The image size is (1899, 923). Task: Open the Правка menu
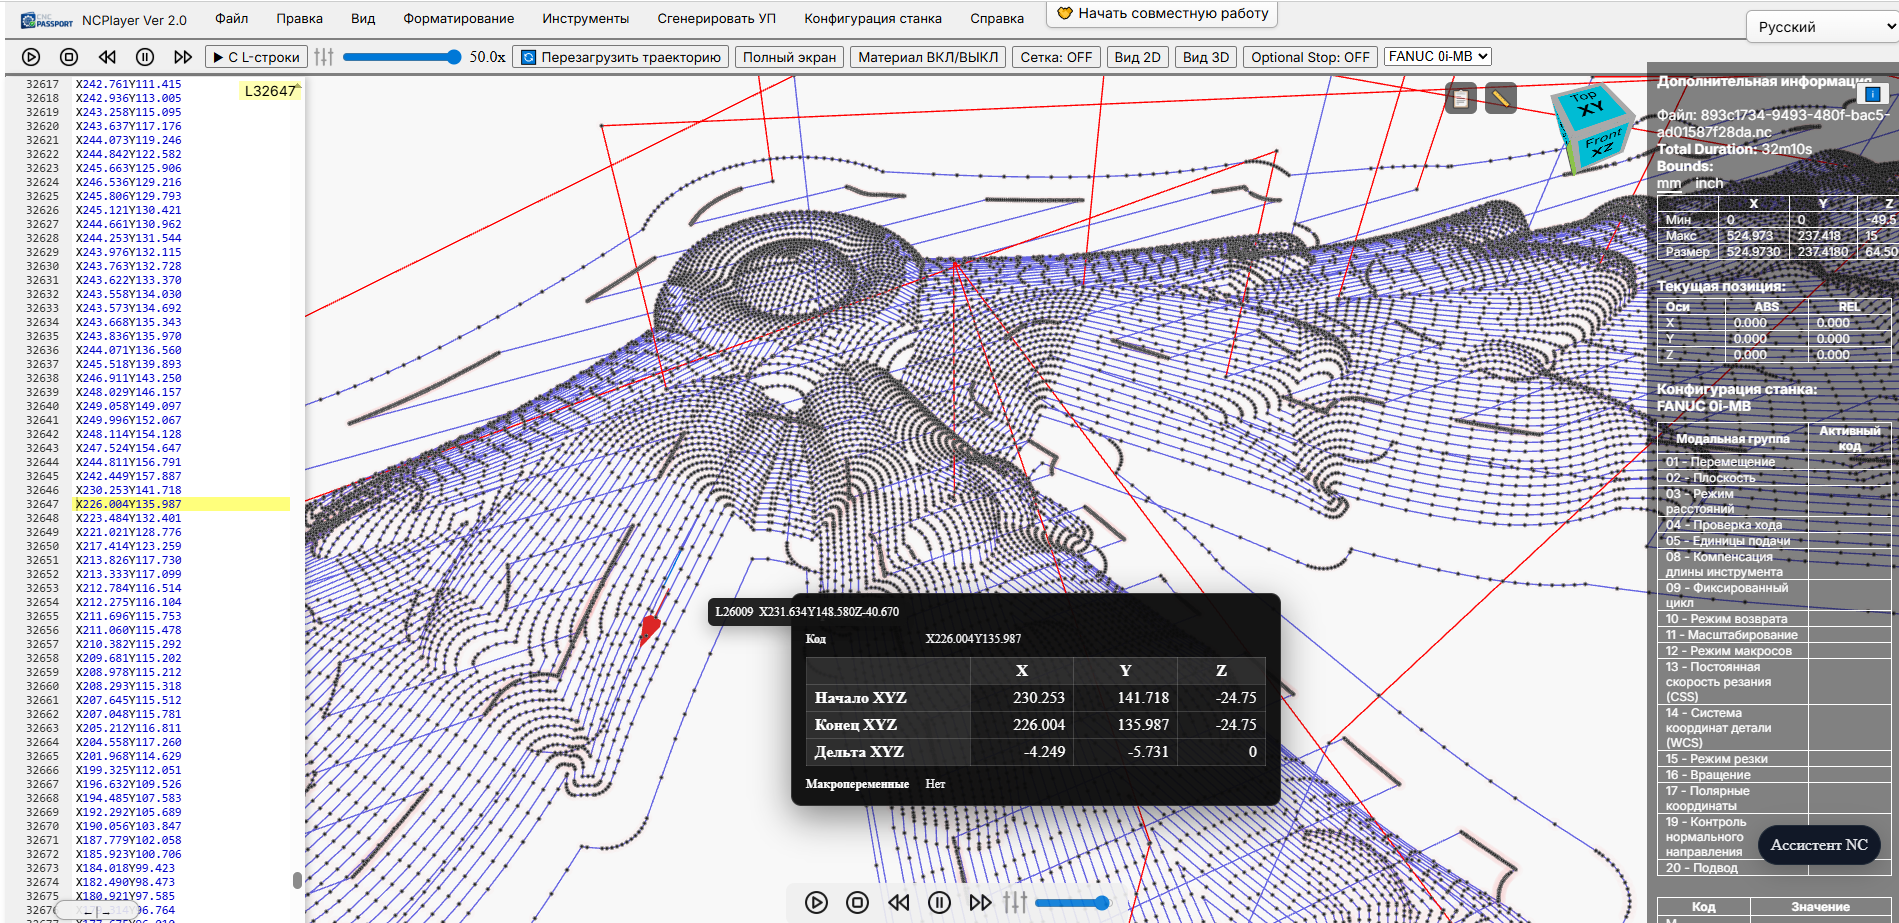(x=300, y=18)
